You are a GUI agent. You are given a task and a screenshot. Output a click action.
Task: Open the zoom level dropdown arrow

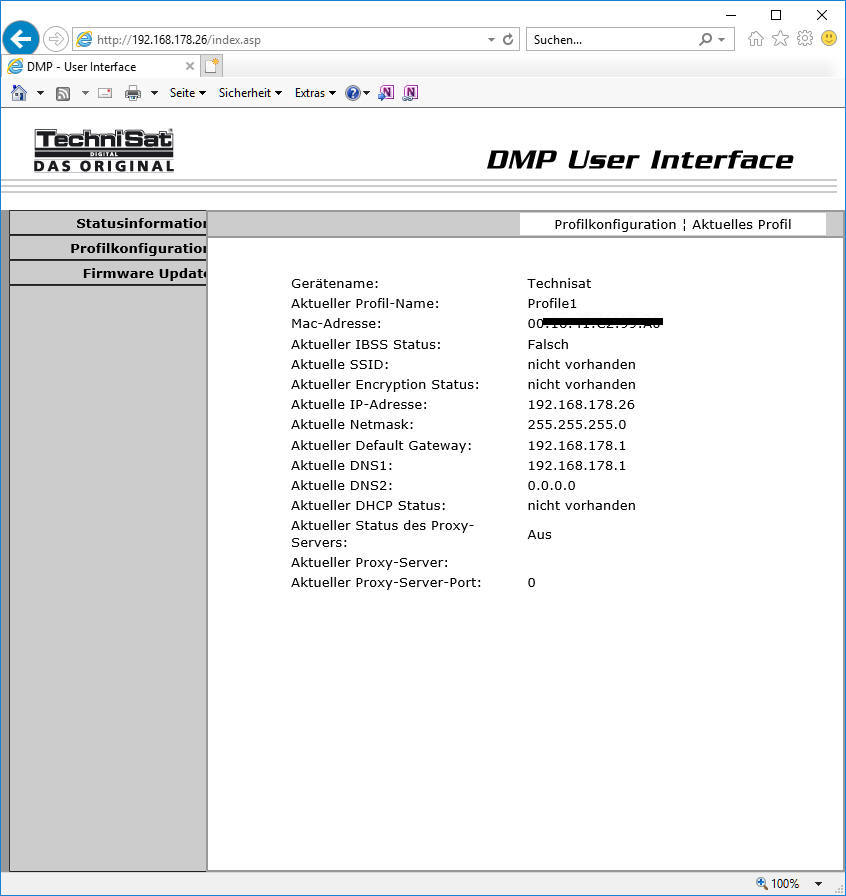(819, 884)
